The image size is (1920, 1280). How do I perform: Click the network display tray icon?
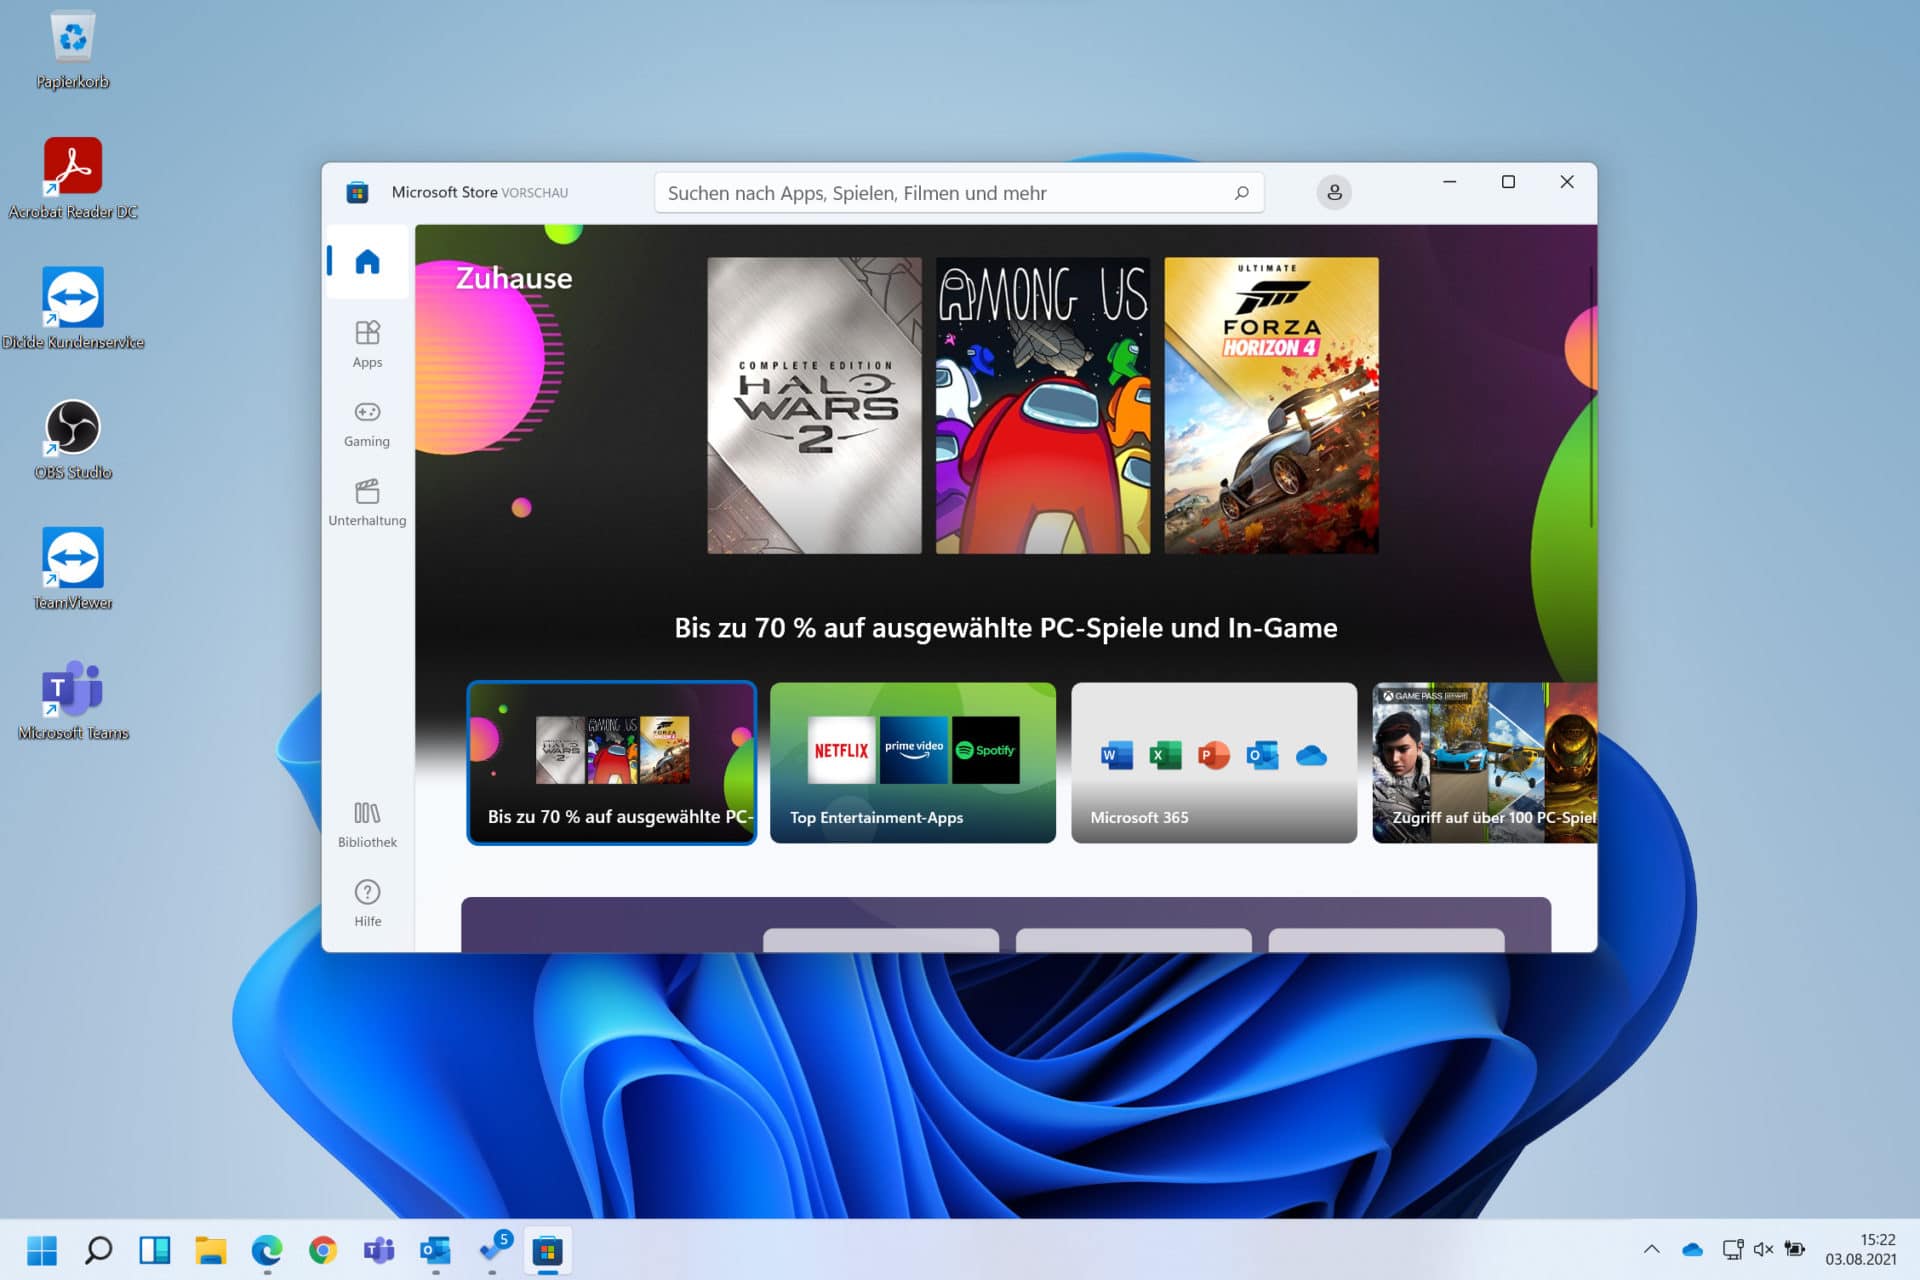tap(1733, 1249)
